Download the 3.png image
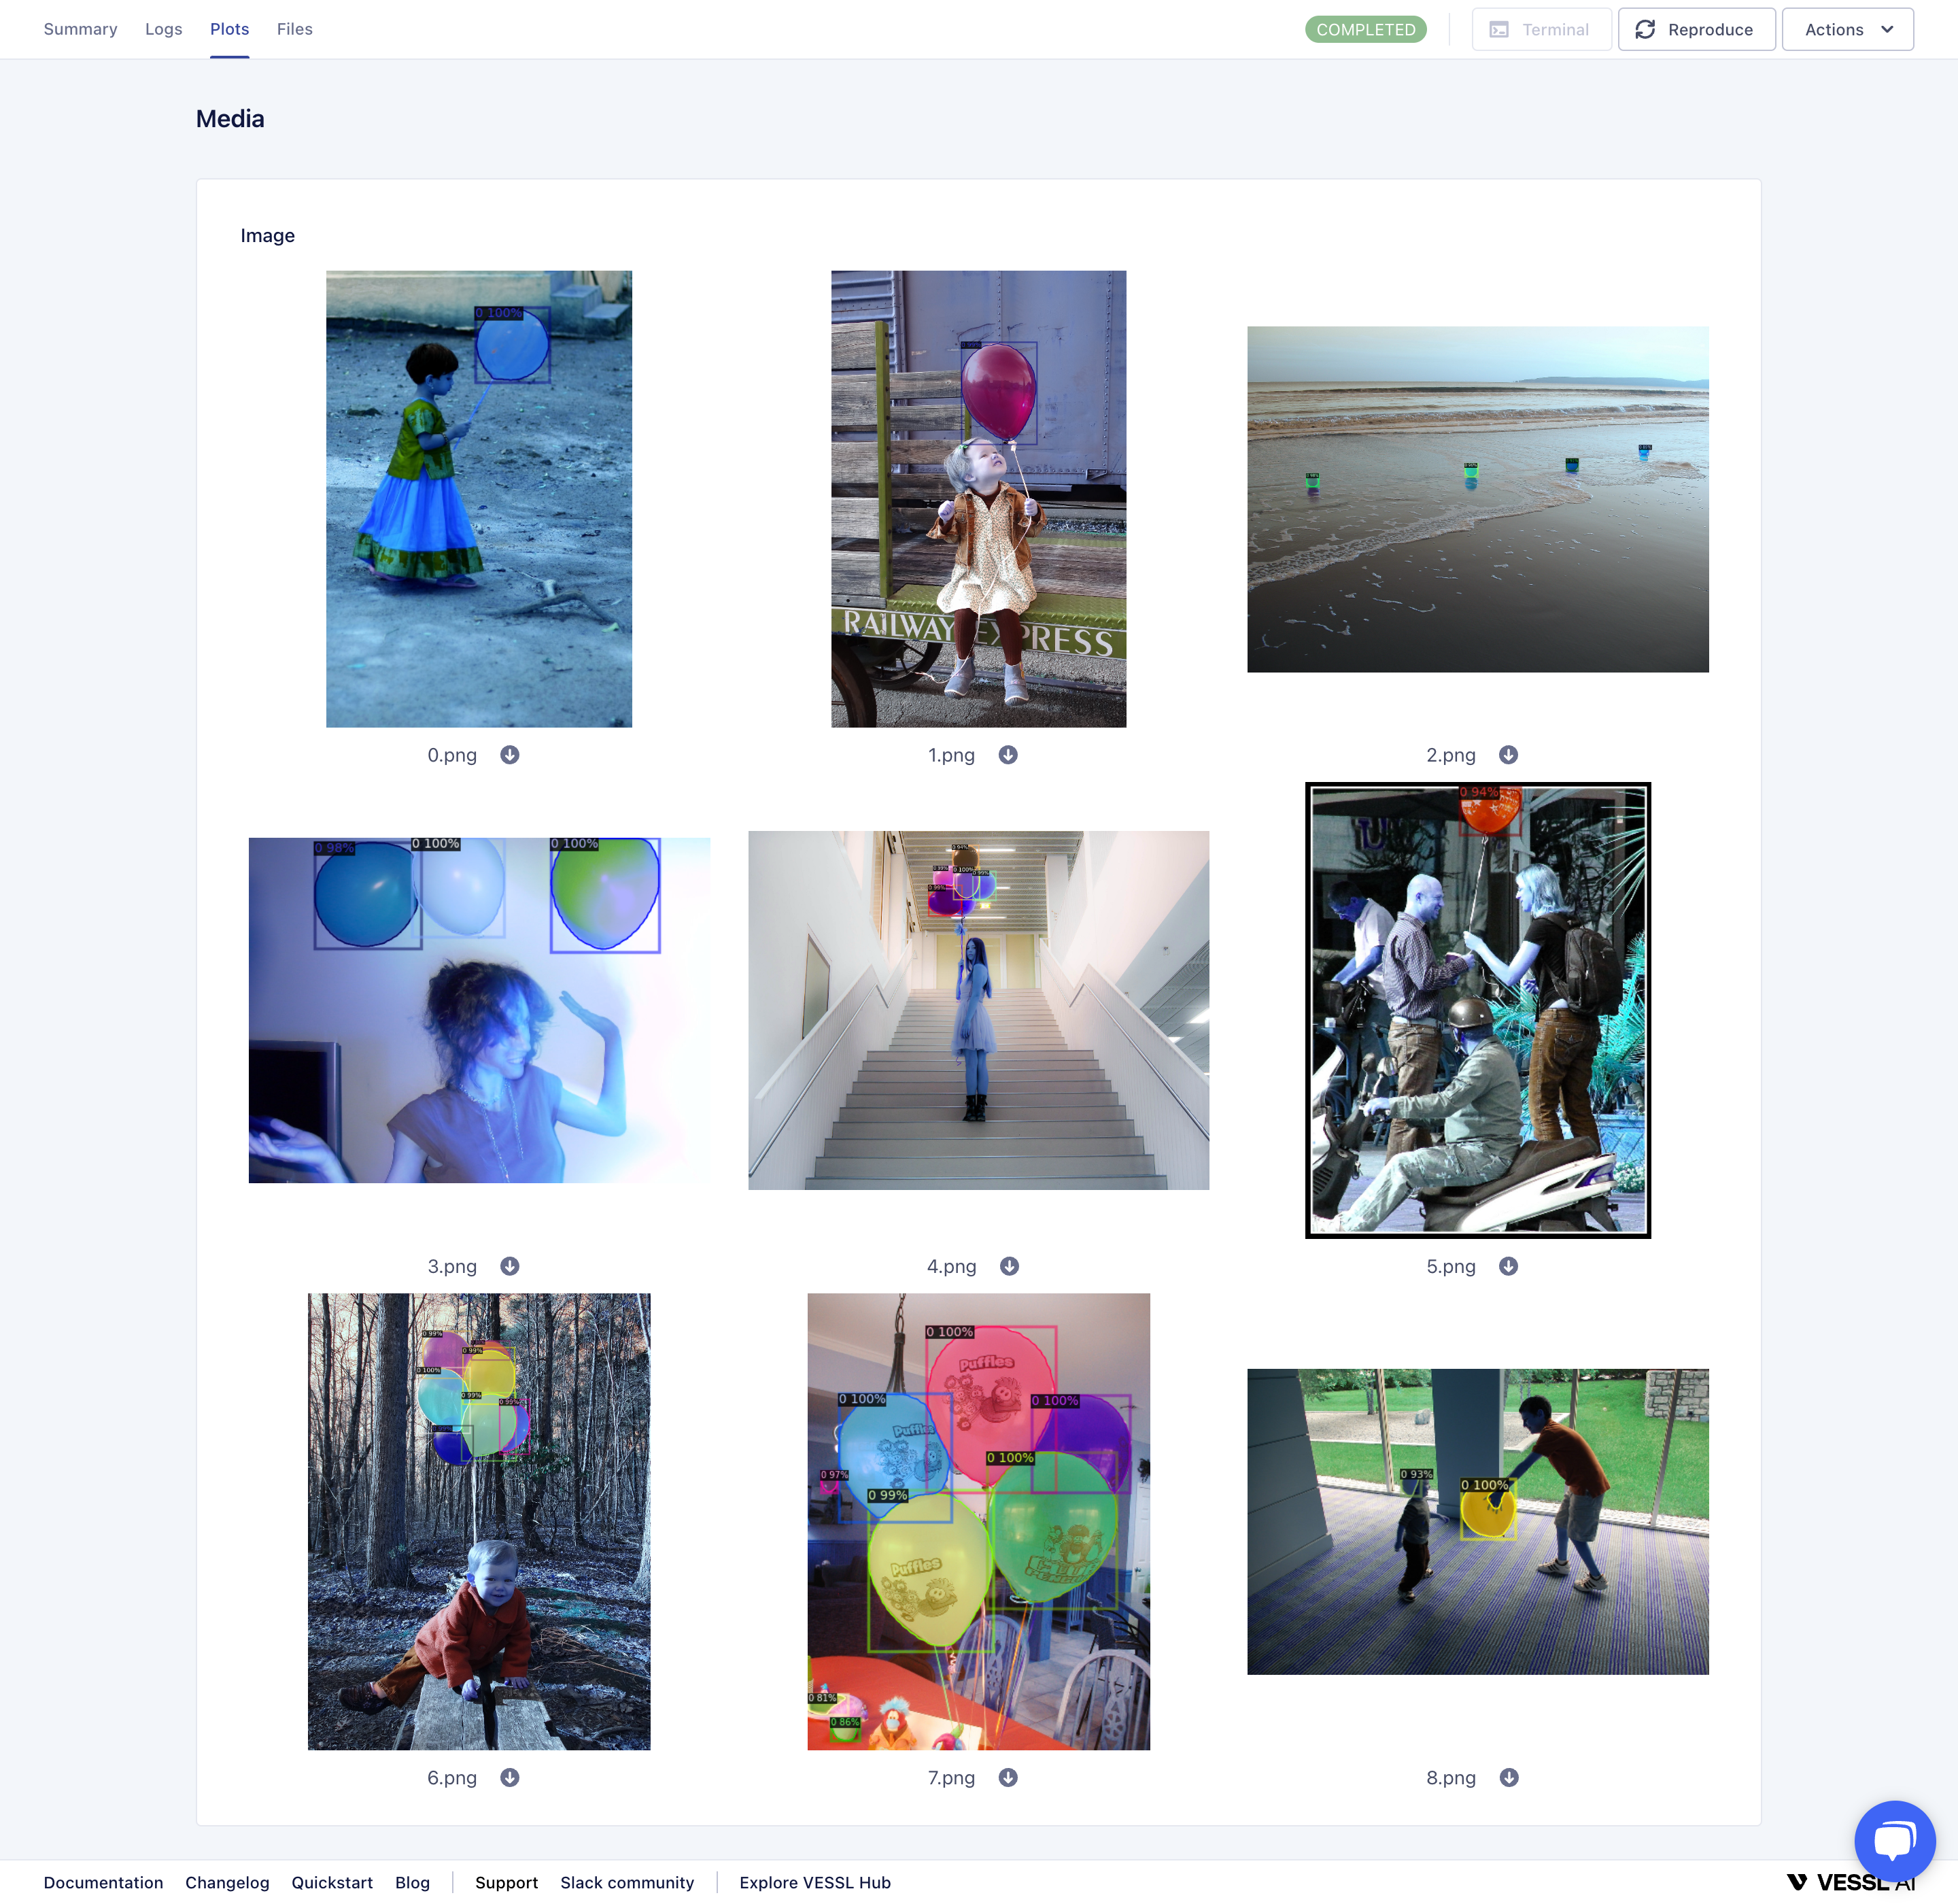Image resolution: width=1958 pixels, height=1904 pixels. 510,1266
